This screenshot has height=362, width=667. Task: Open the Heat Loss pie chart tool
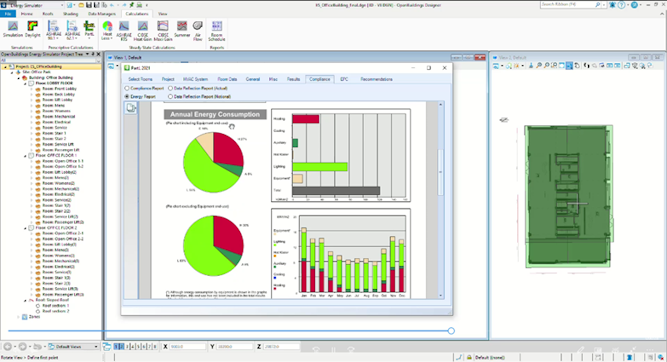[107, 30]
